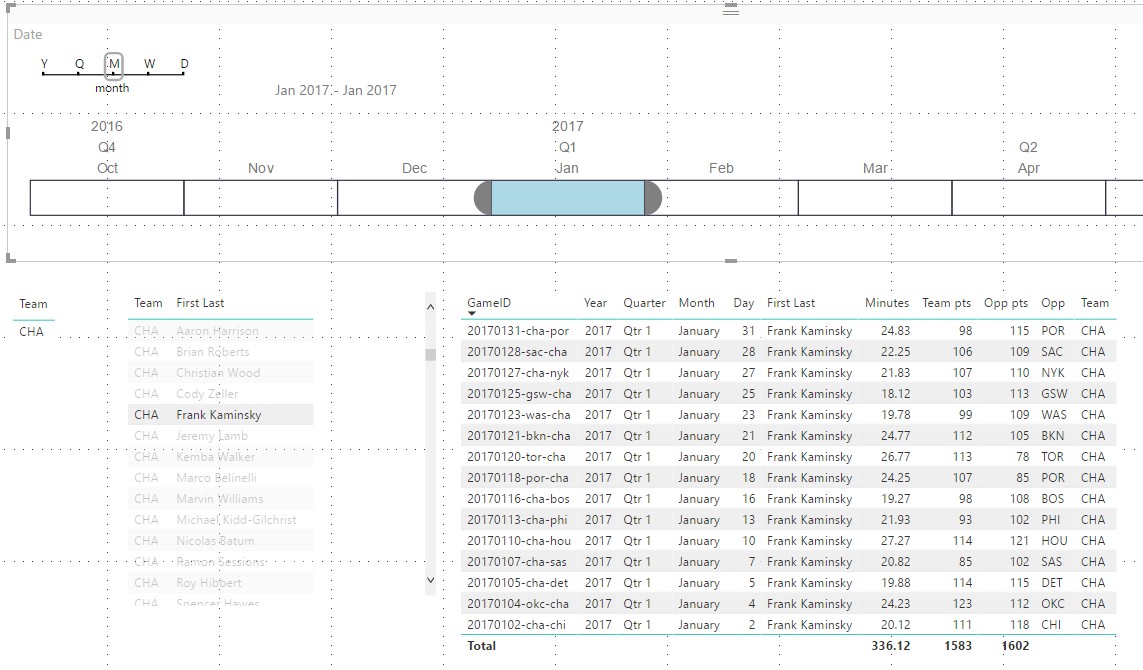Screen dimensions: 1143x670
Task: Sort by Year column header
Action: 596,303
